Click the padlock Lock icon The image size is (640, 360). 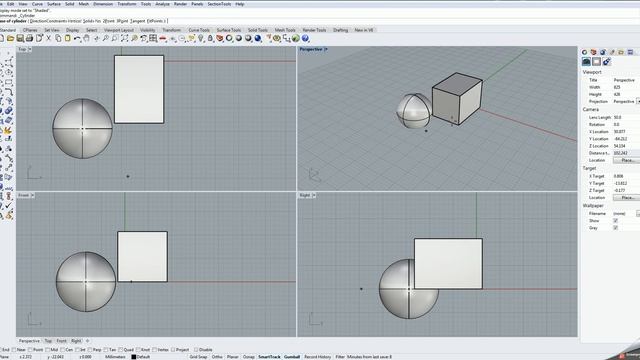210,38
